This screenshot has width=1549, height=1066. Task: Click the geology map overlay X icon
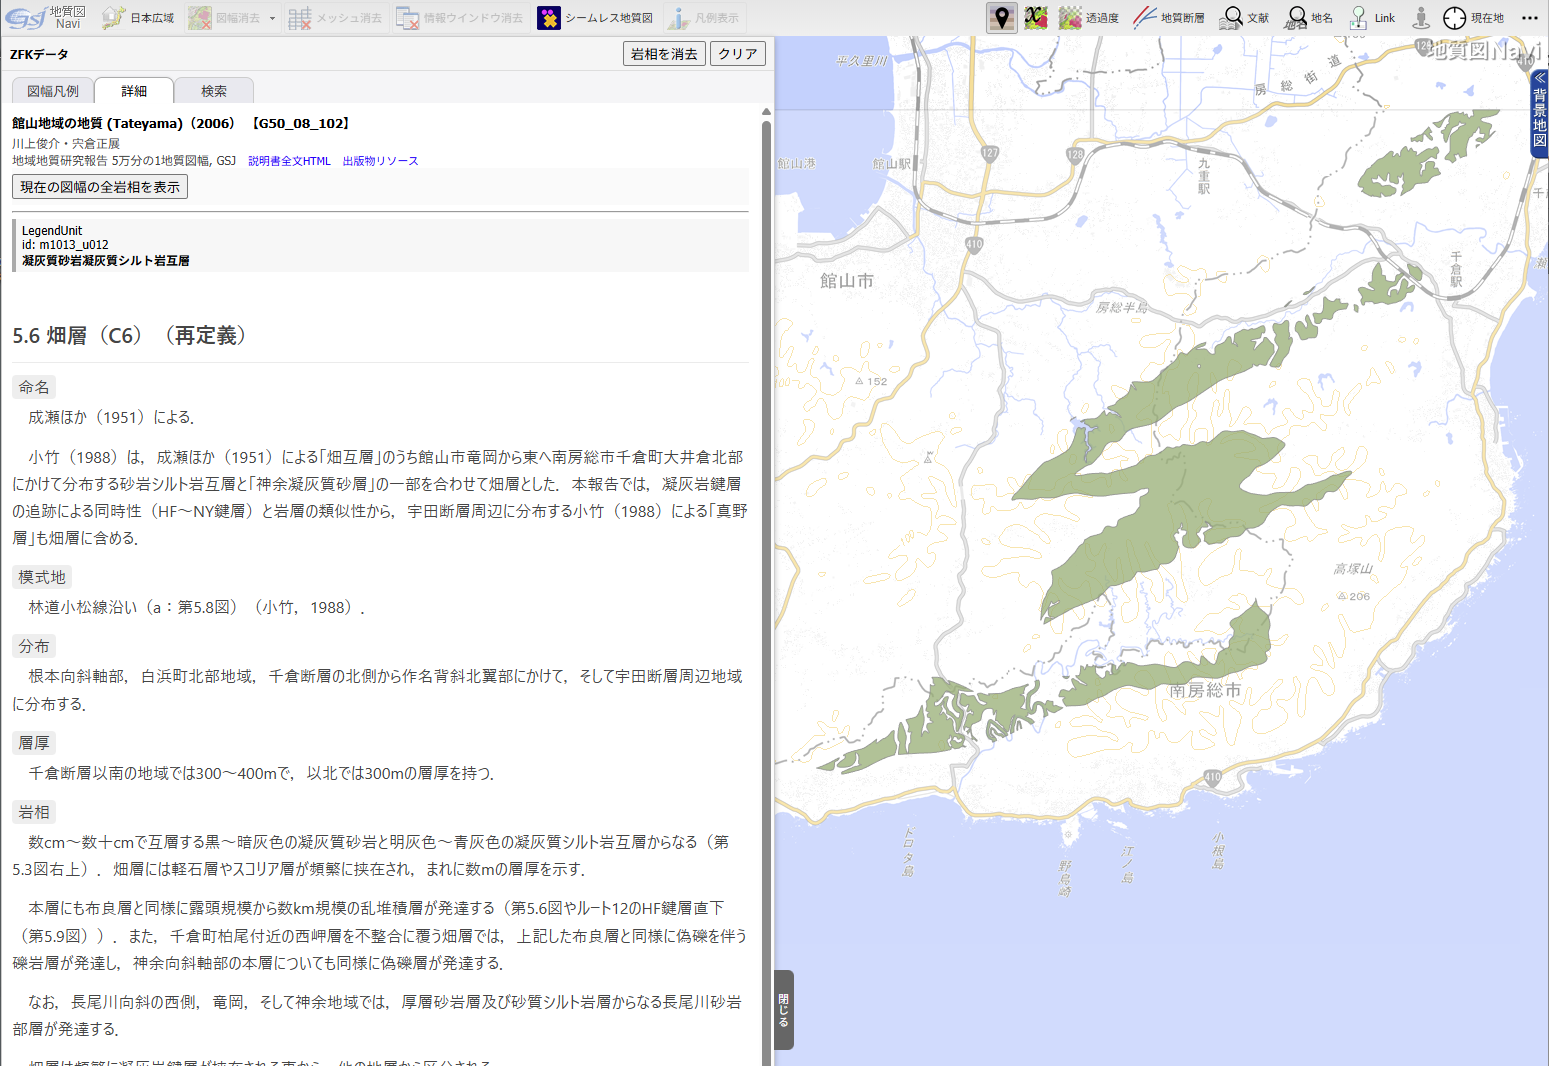1036,18
